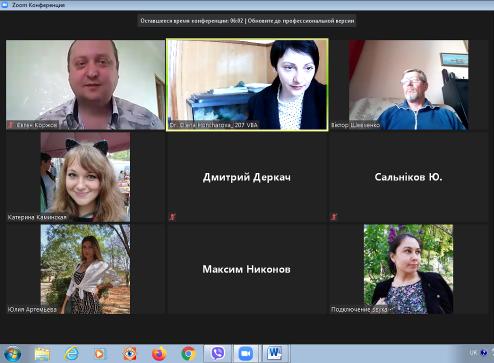
Task: Click the help icon in system tray
Action: coord(484,353)
